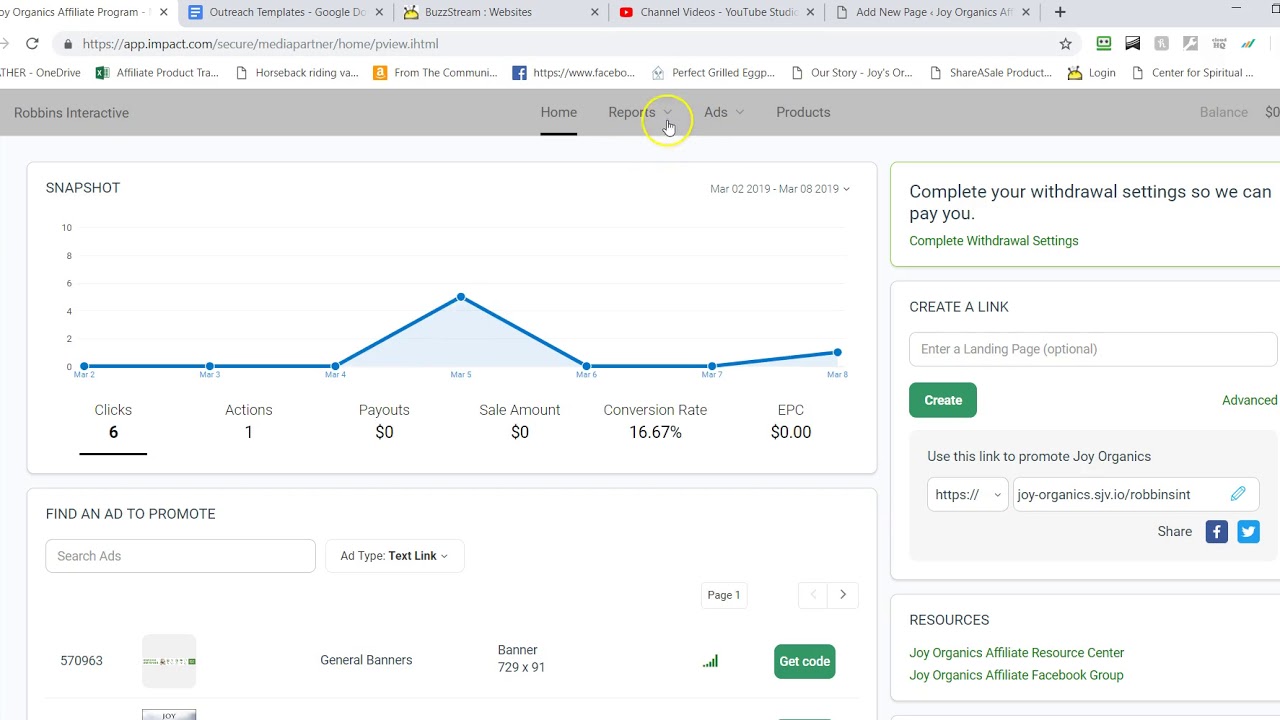Image resolution: width=1280 pixels, height=720 pixels.
Task: Expand the Ads dropdown menu
Action: (724, 112)
